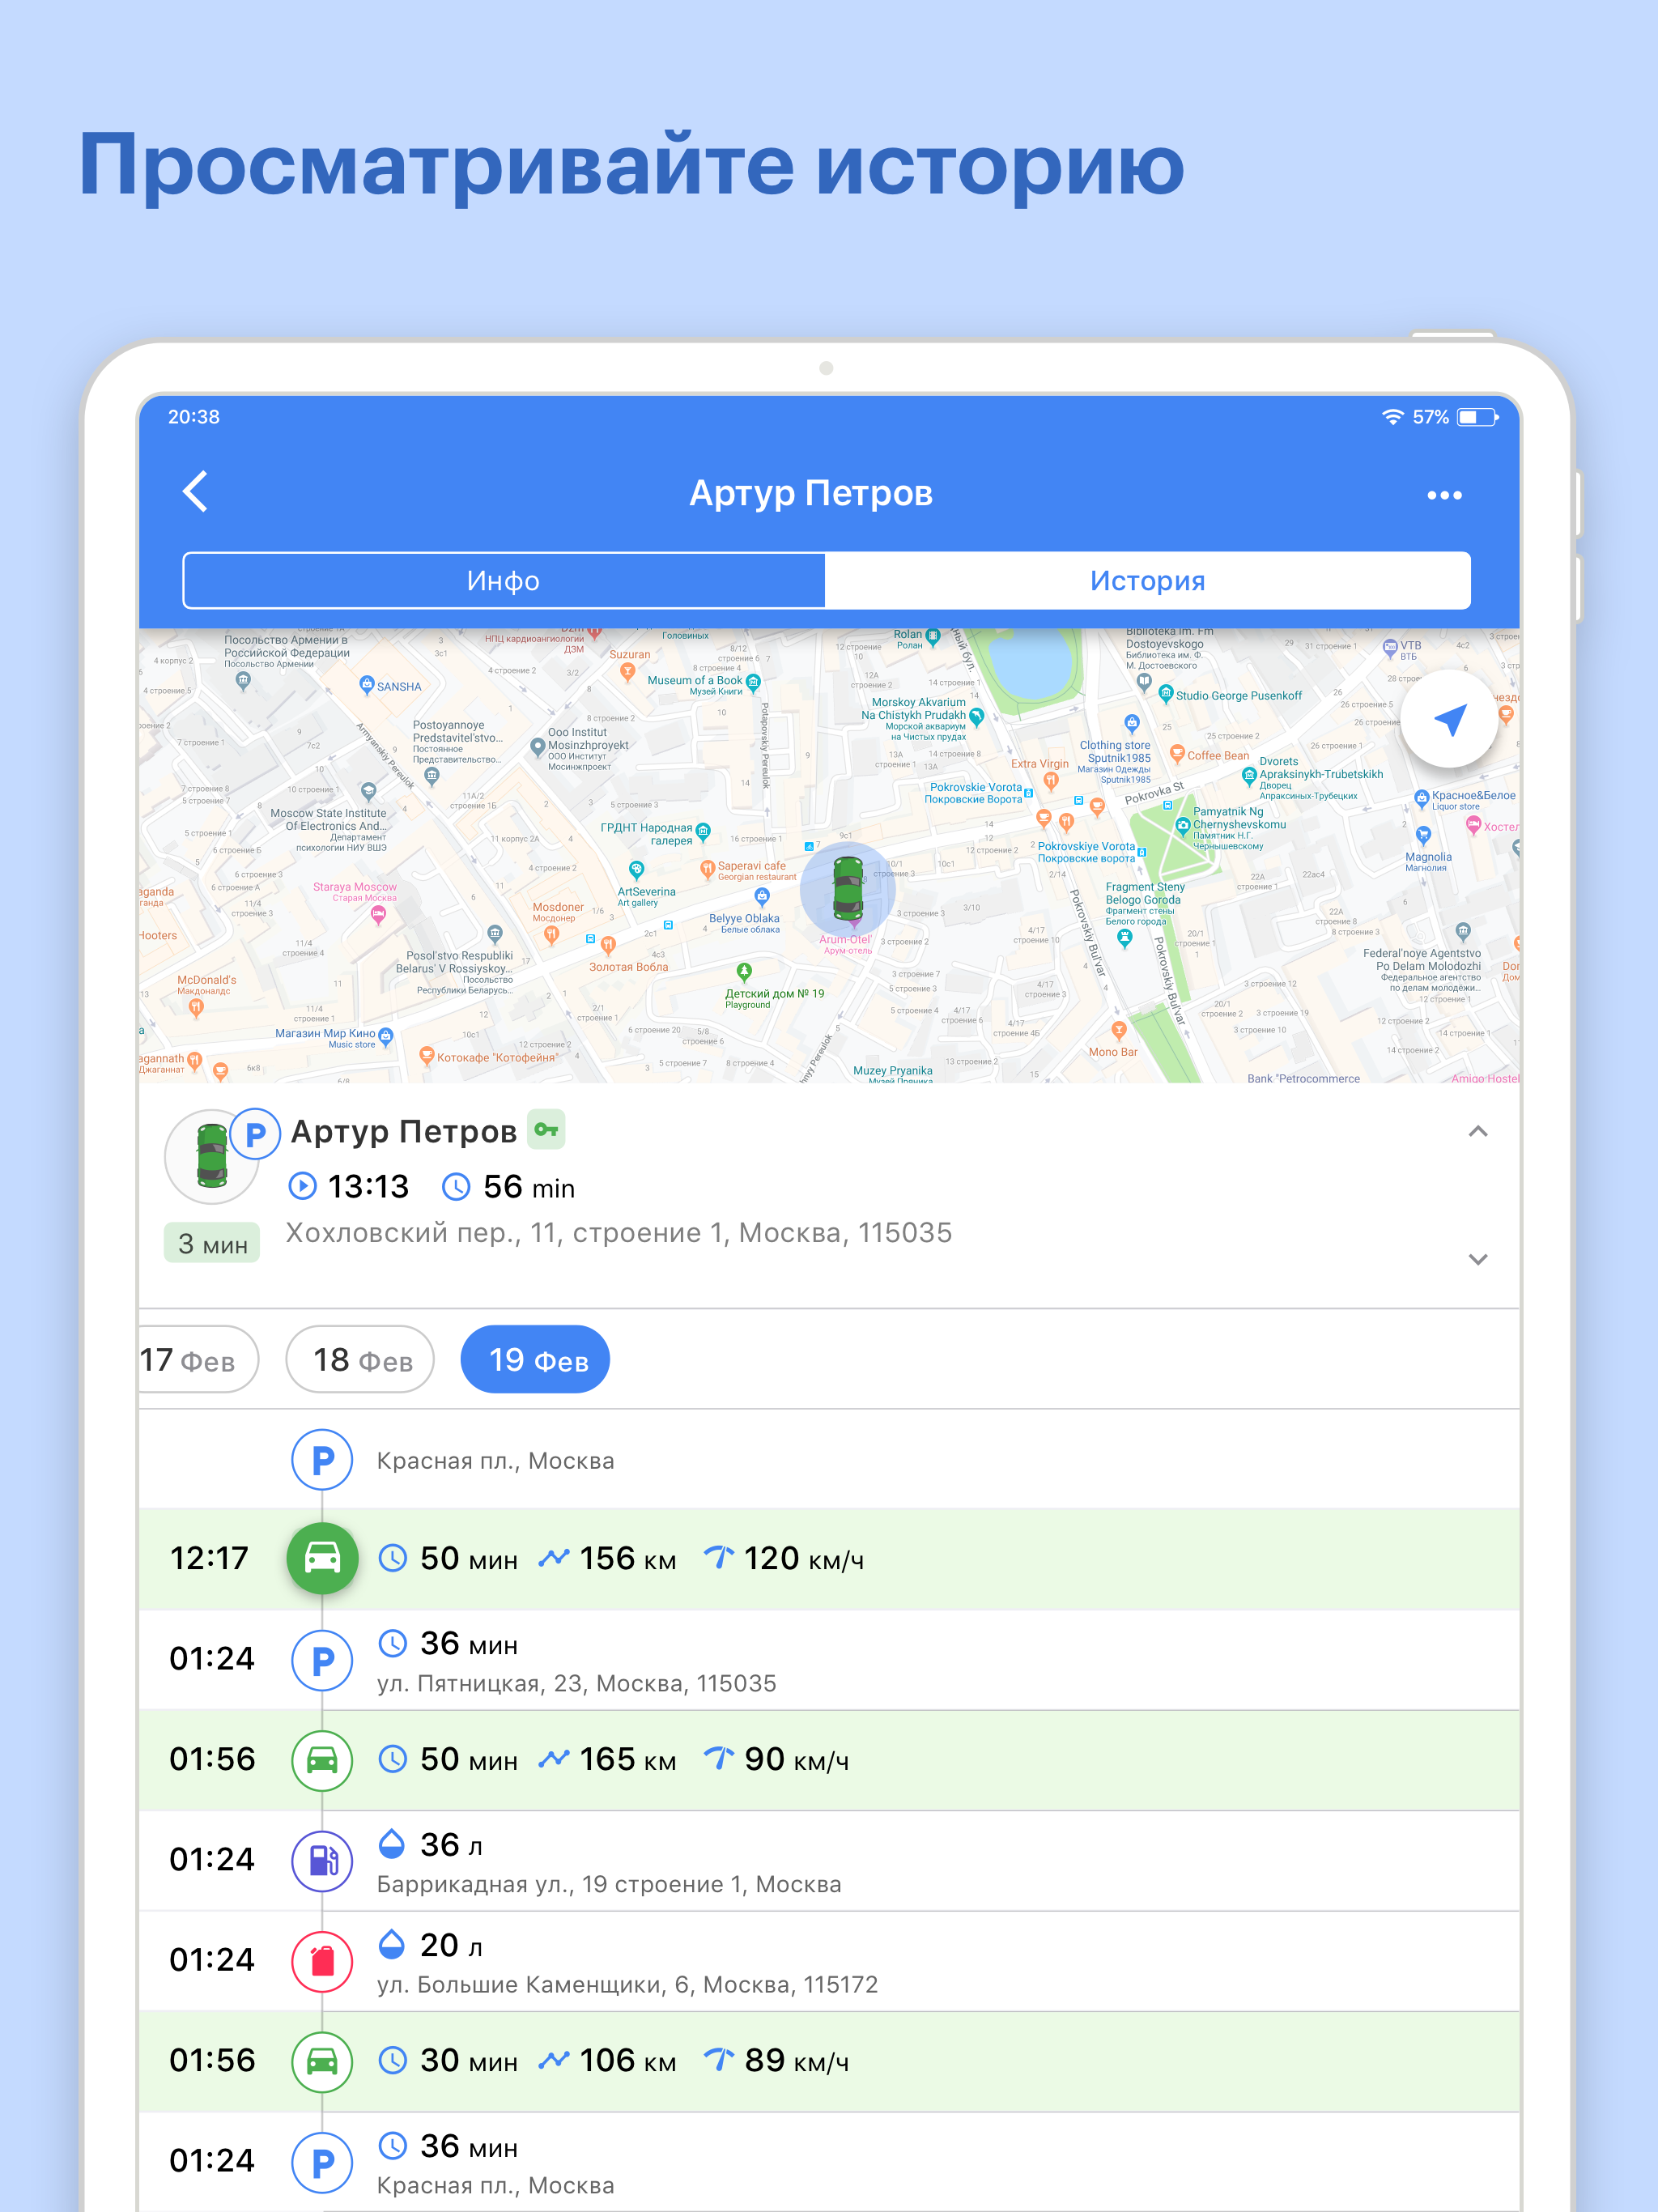Expand details with the down chevron
The height and width of the screenshot is (2212, 1658).
tap(1477, 1259)
